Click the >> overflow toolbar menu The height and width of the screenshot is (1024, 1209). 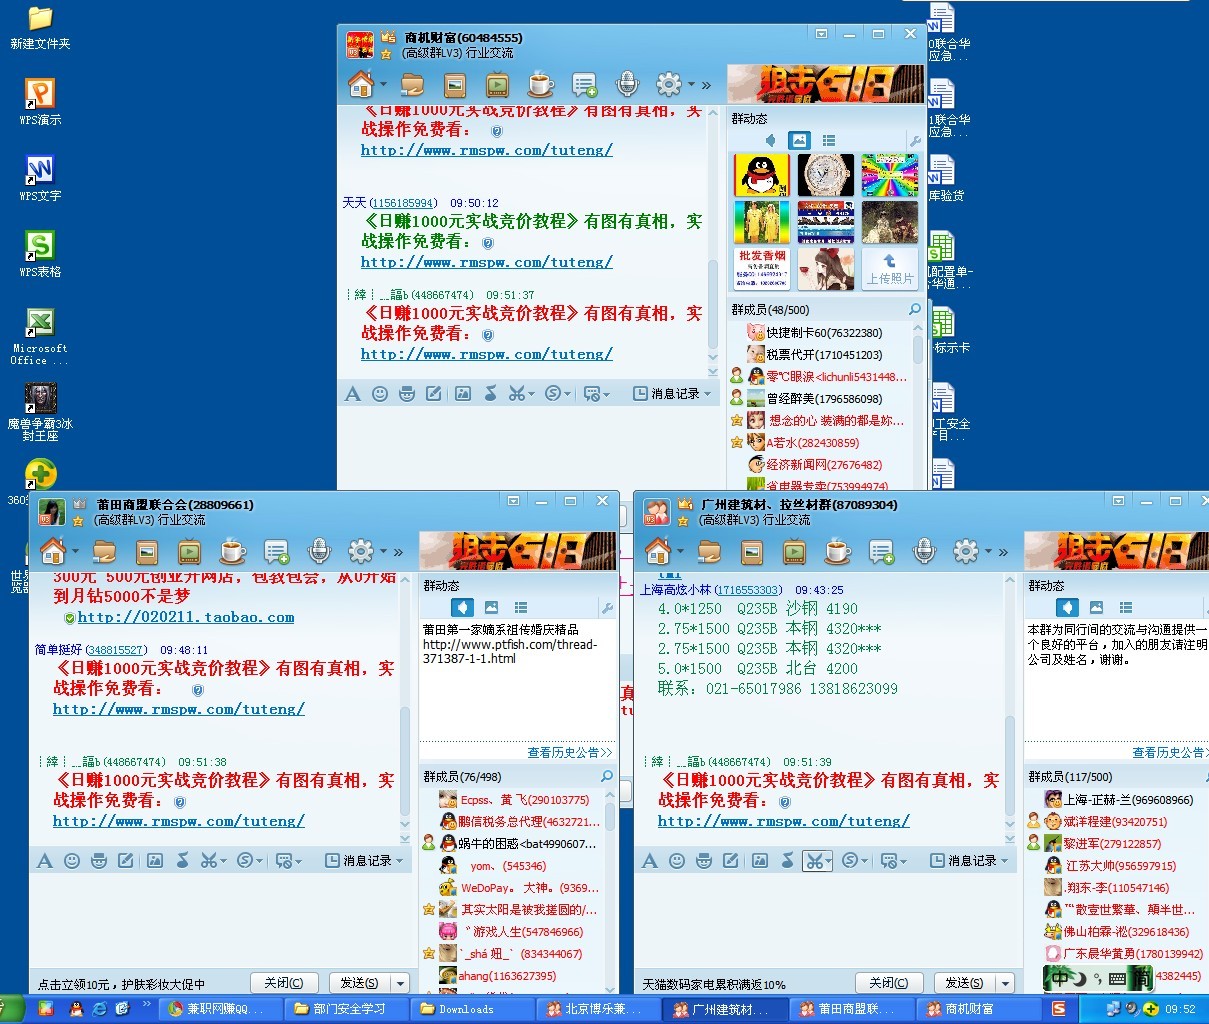pos(707,86)
